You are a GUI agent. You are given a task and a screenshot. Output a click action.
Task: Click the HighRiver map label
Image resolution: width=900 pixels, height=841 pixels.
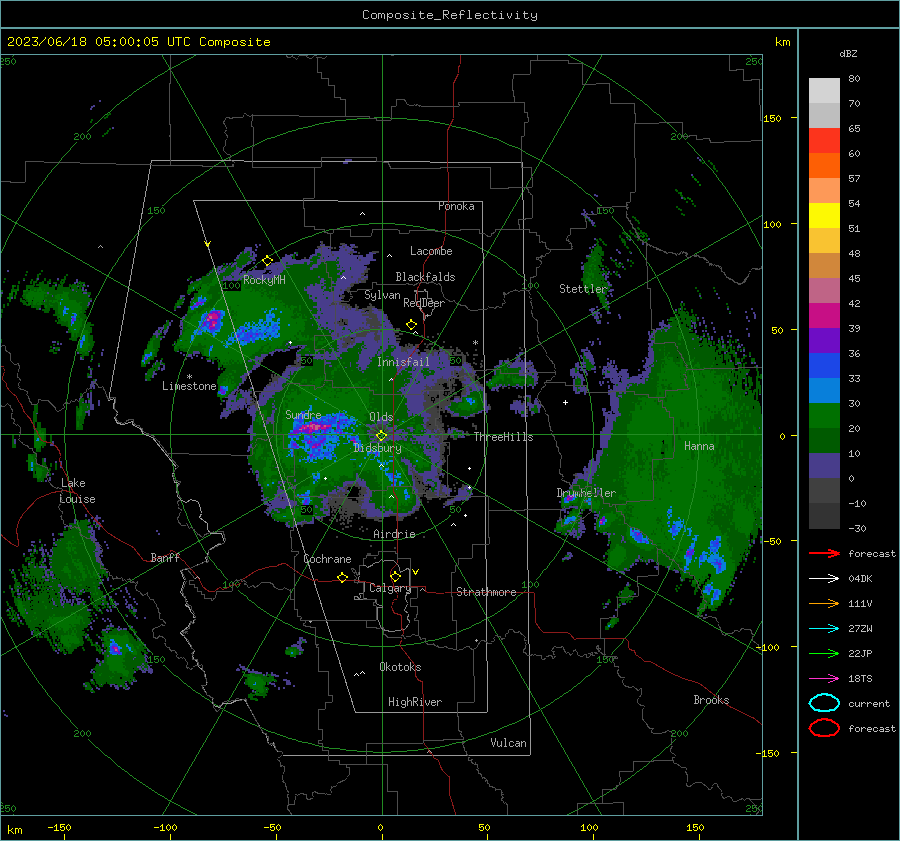415,702
